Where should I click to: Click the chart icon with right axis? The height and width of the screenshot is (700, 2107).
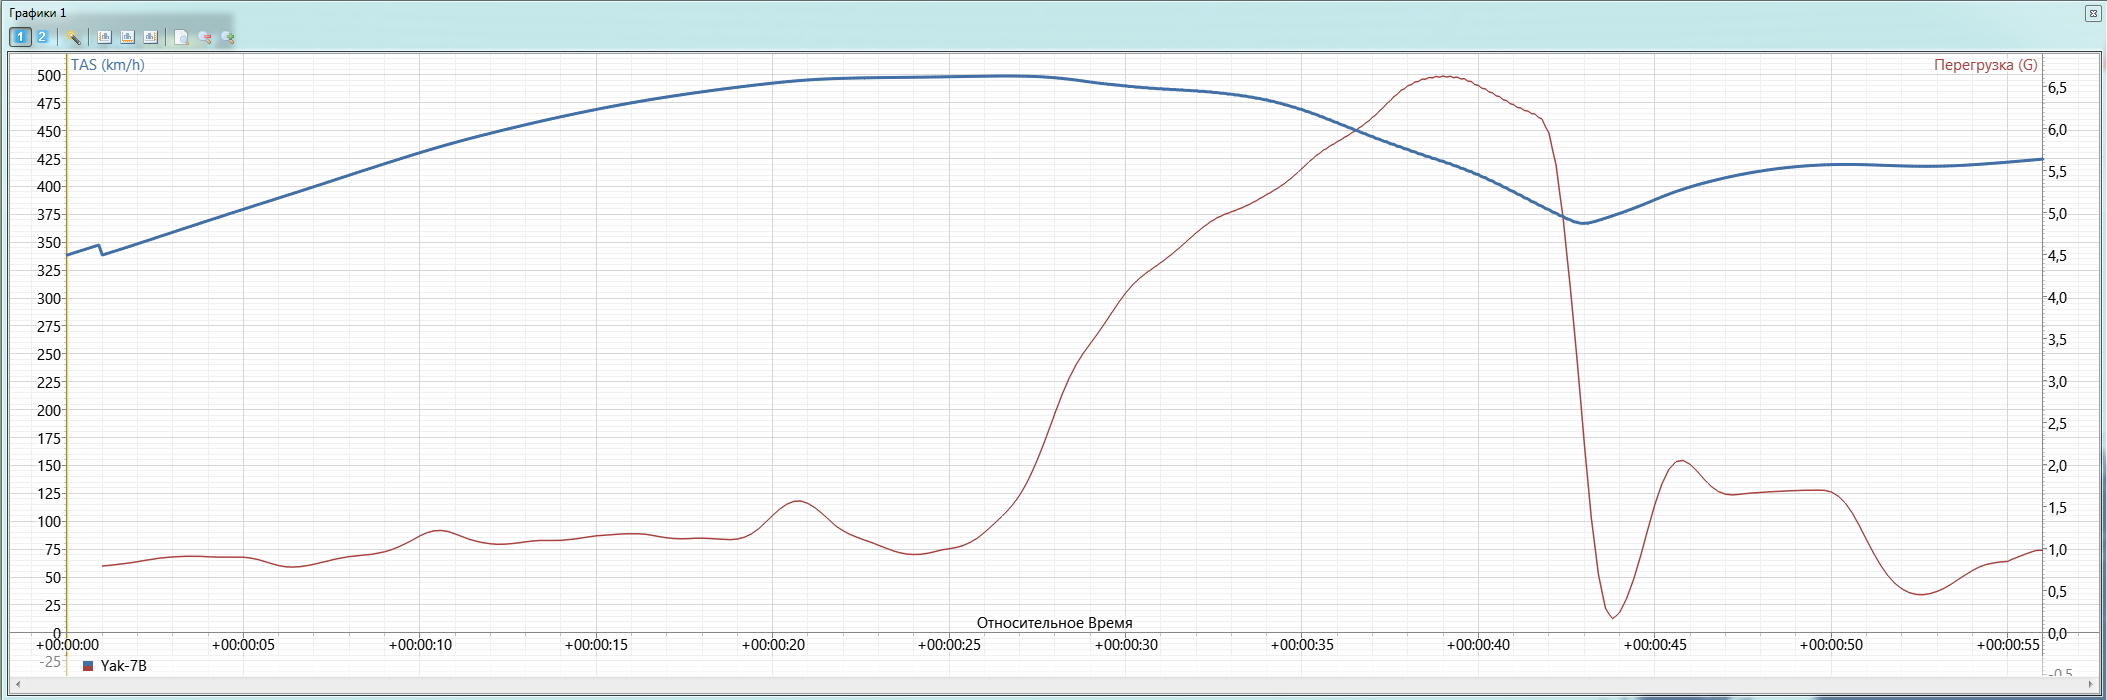point(151,37)
